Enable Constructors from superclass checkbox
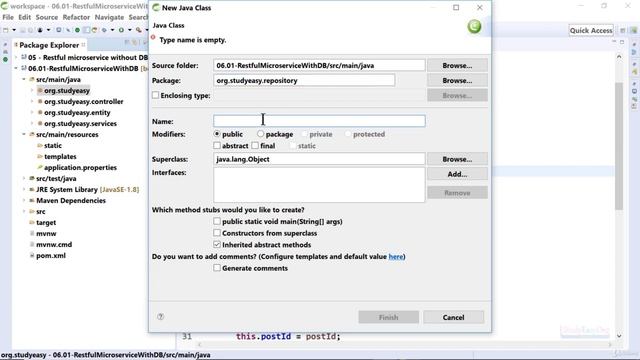640x360 pixels. pyautogui.click(x=217, y=233)
